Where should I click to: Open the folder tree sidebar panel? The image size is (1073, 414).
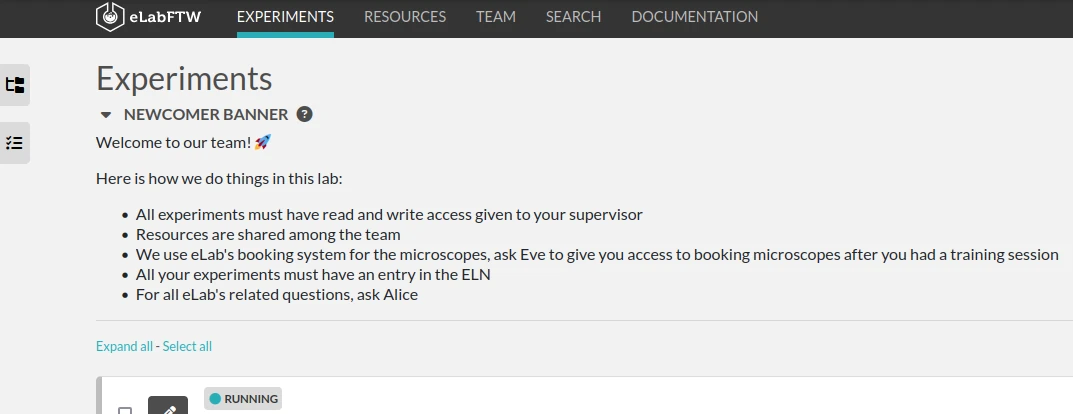[x=15, y=85]
